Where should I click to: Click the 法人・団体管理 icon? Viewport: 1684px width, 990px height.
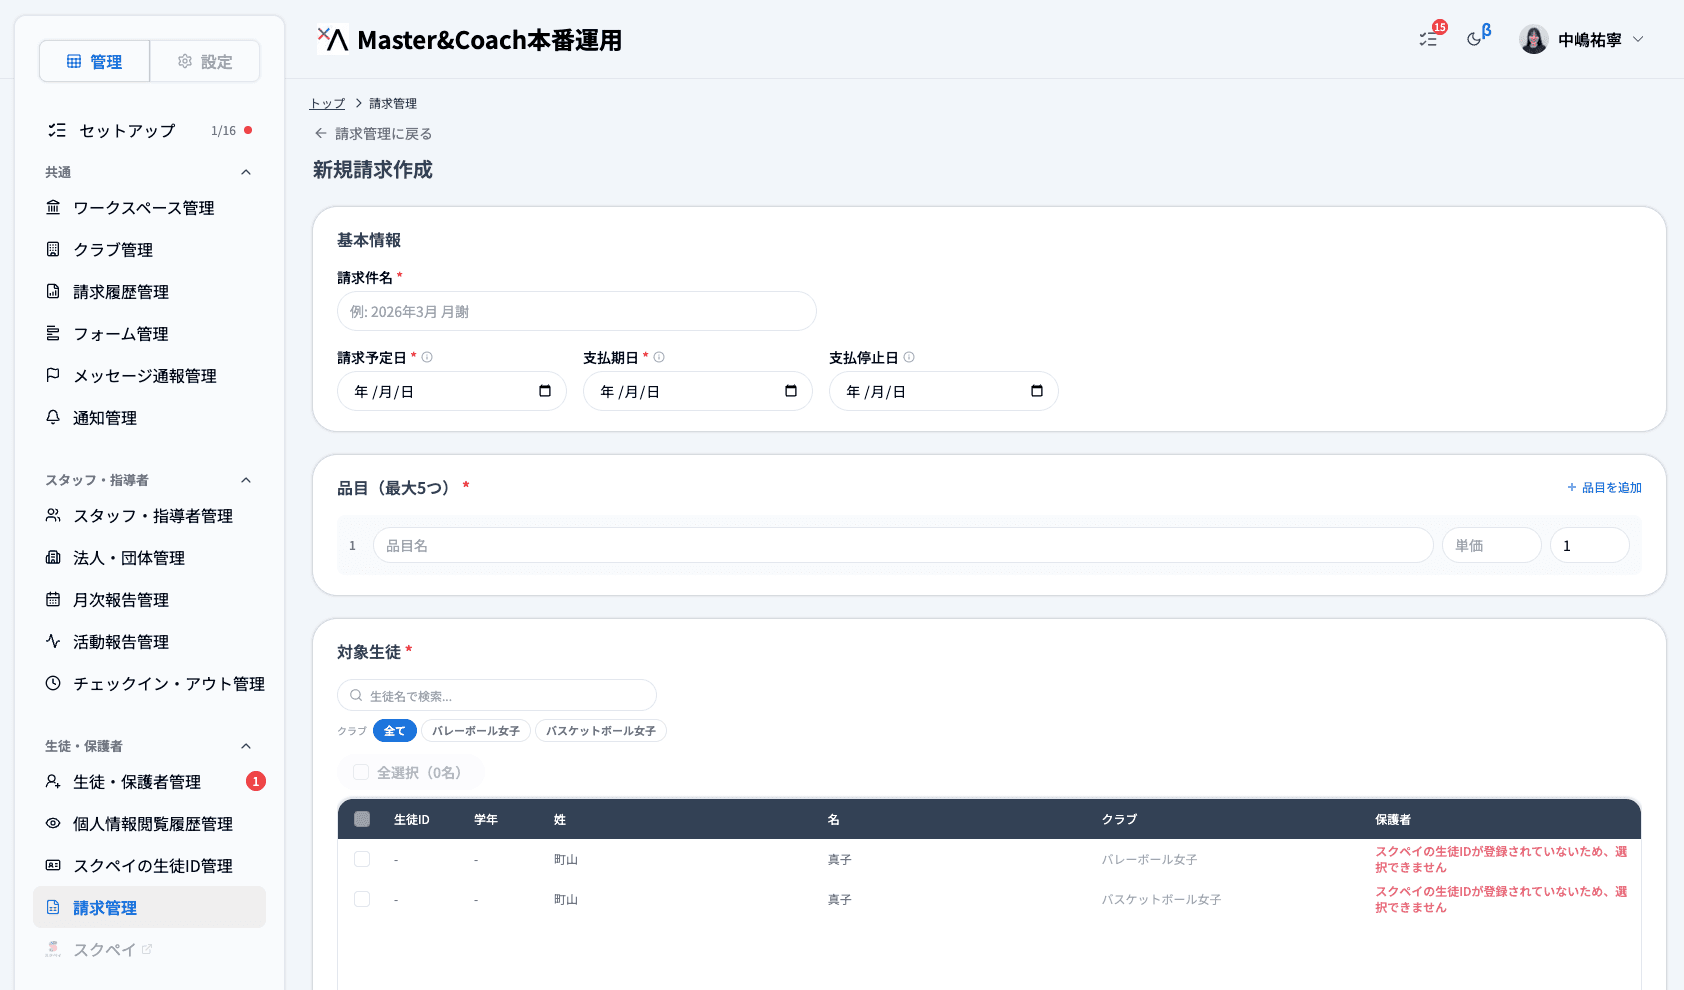click(x=53, y=557)
